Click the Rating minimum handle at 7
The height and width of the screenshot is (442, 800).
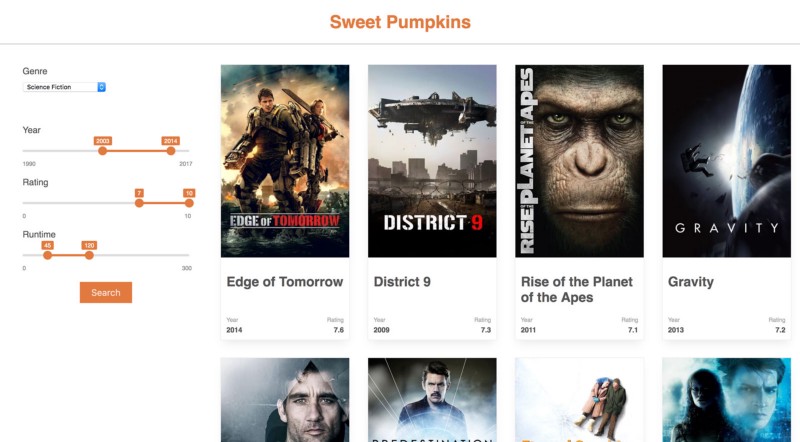[139, 203]
